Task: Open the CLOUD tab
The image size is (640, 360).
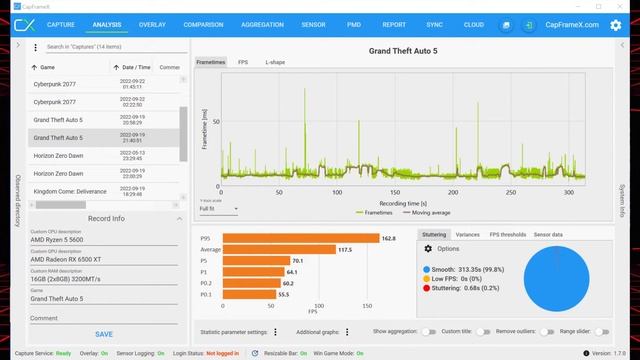Action: tap(473, 25)
